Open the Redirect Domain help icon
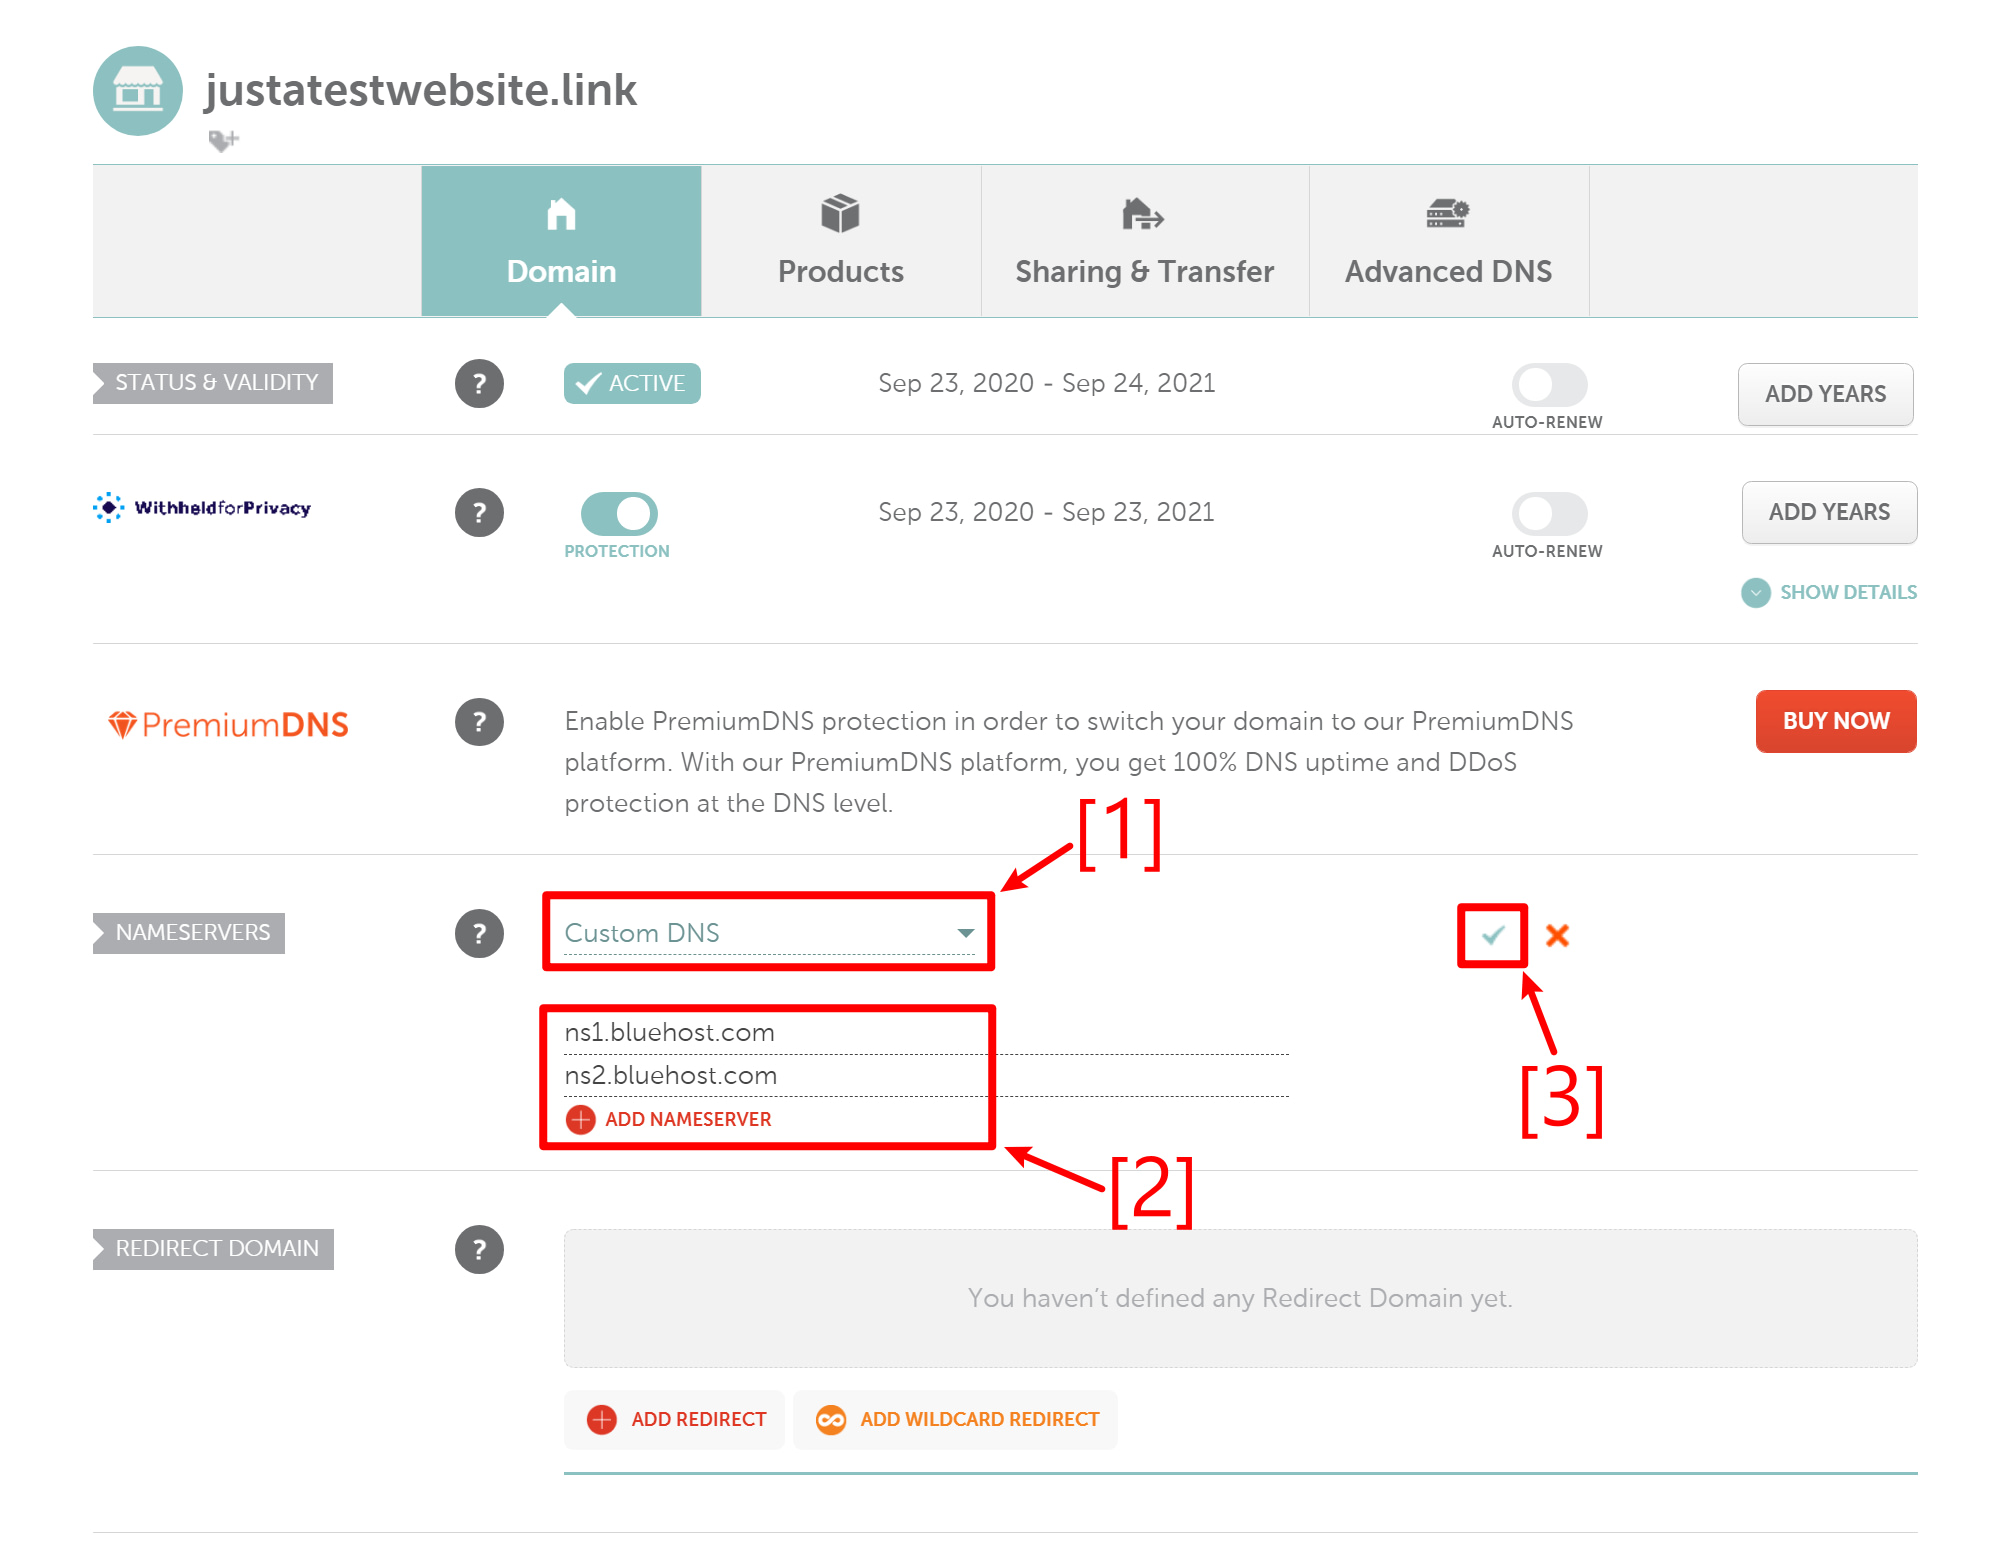The height and width of the screenshot is (1541, 2010). (x=480, y=1248)
